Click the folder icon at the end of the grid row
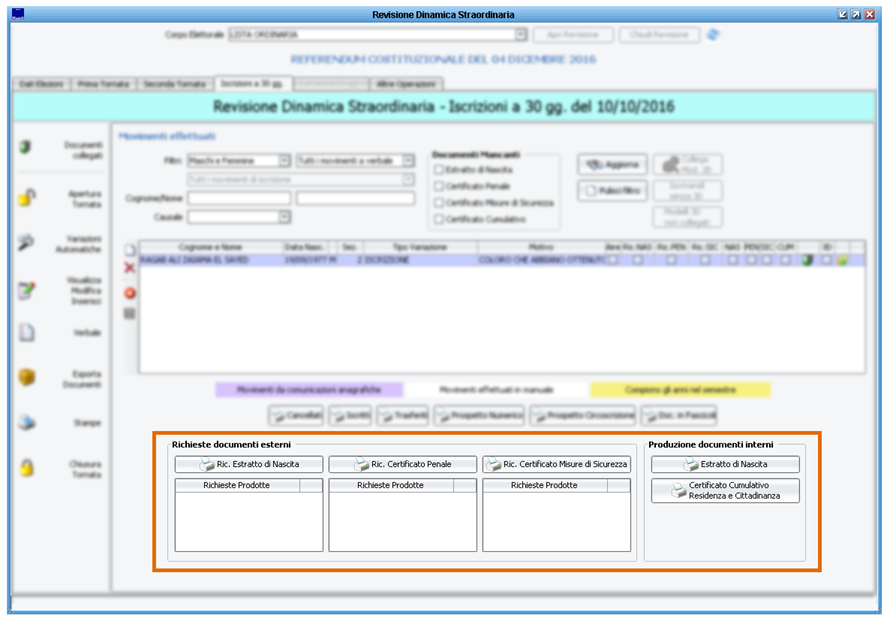This screenshot has width=890, height=618. tap(842, 260)
